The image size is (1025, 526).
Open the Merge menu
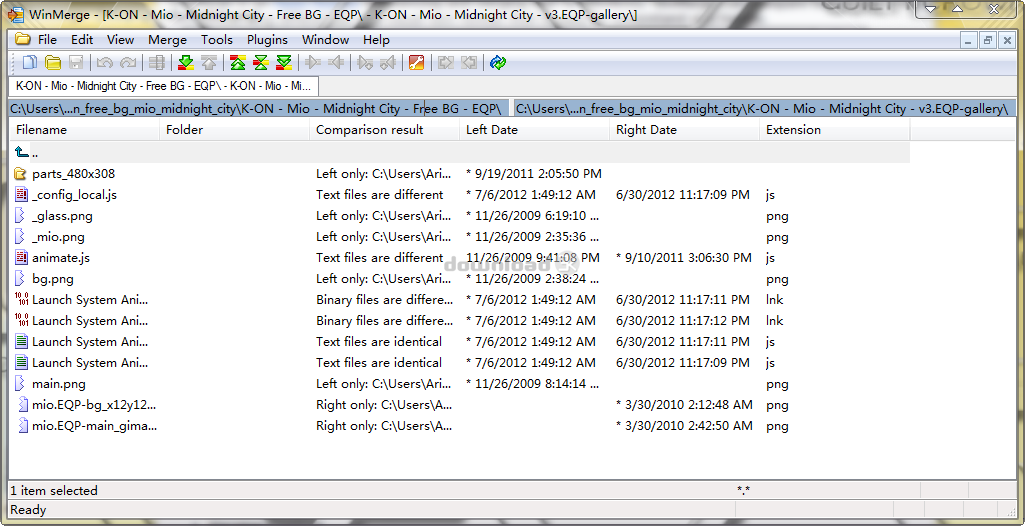pos(167,40)
